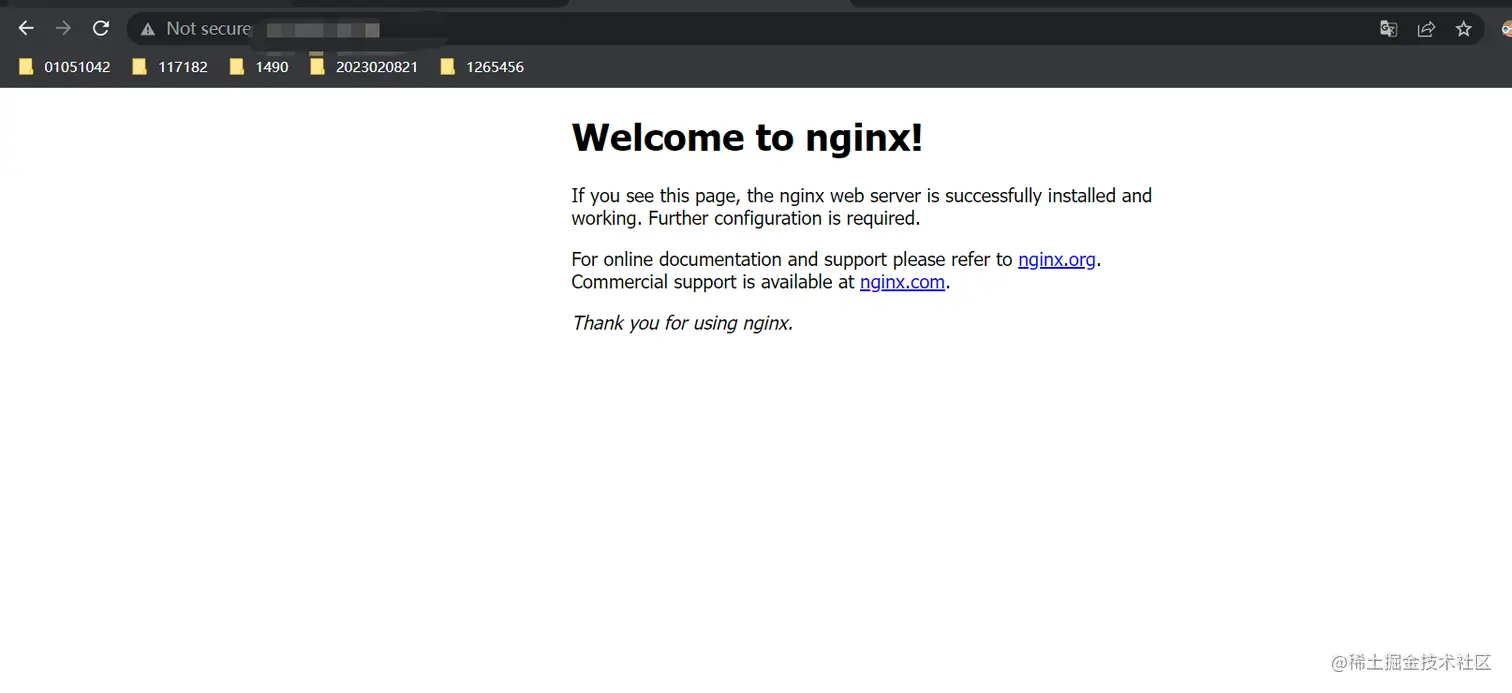The width and height of the screenshot is (1512, 693).
Task: Visit the nginx.com commercial support link
Action: (x=902, y=282)
